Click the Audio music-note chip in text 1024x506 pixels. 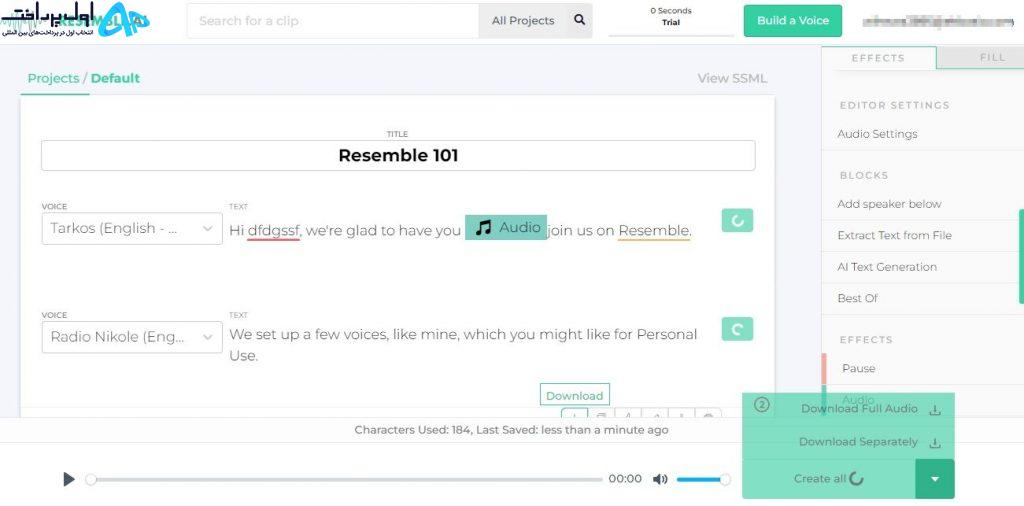point(506,227)
